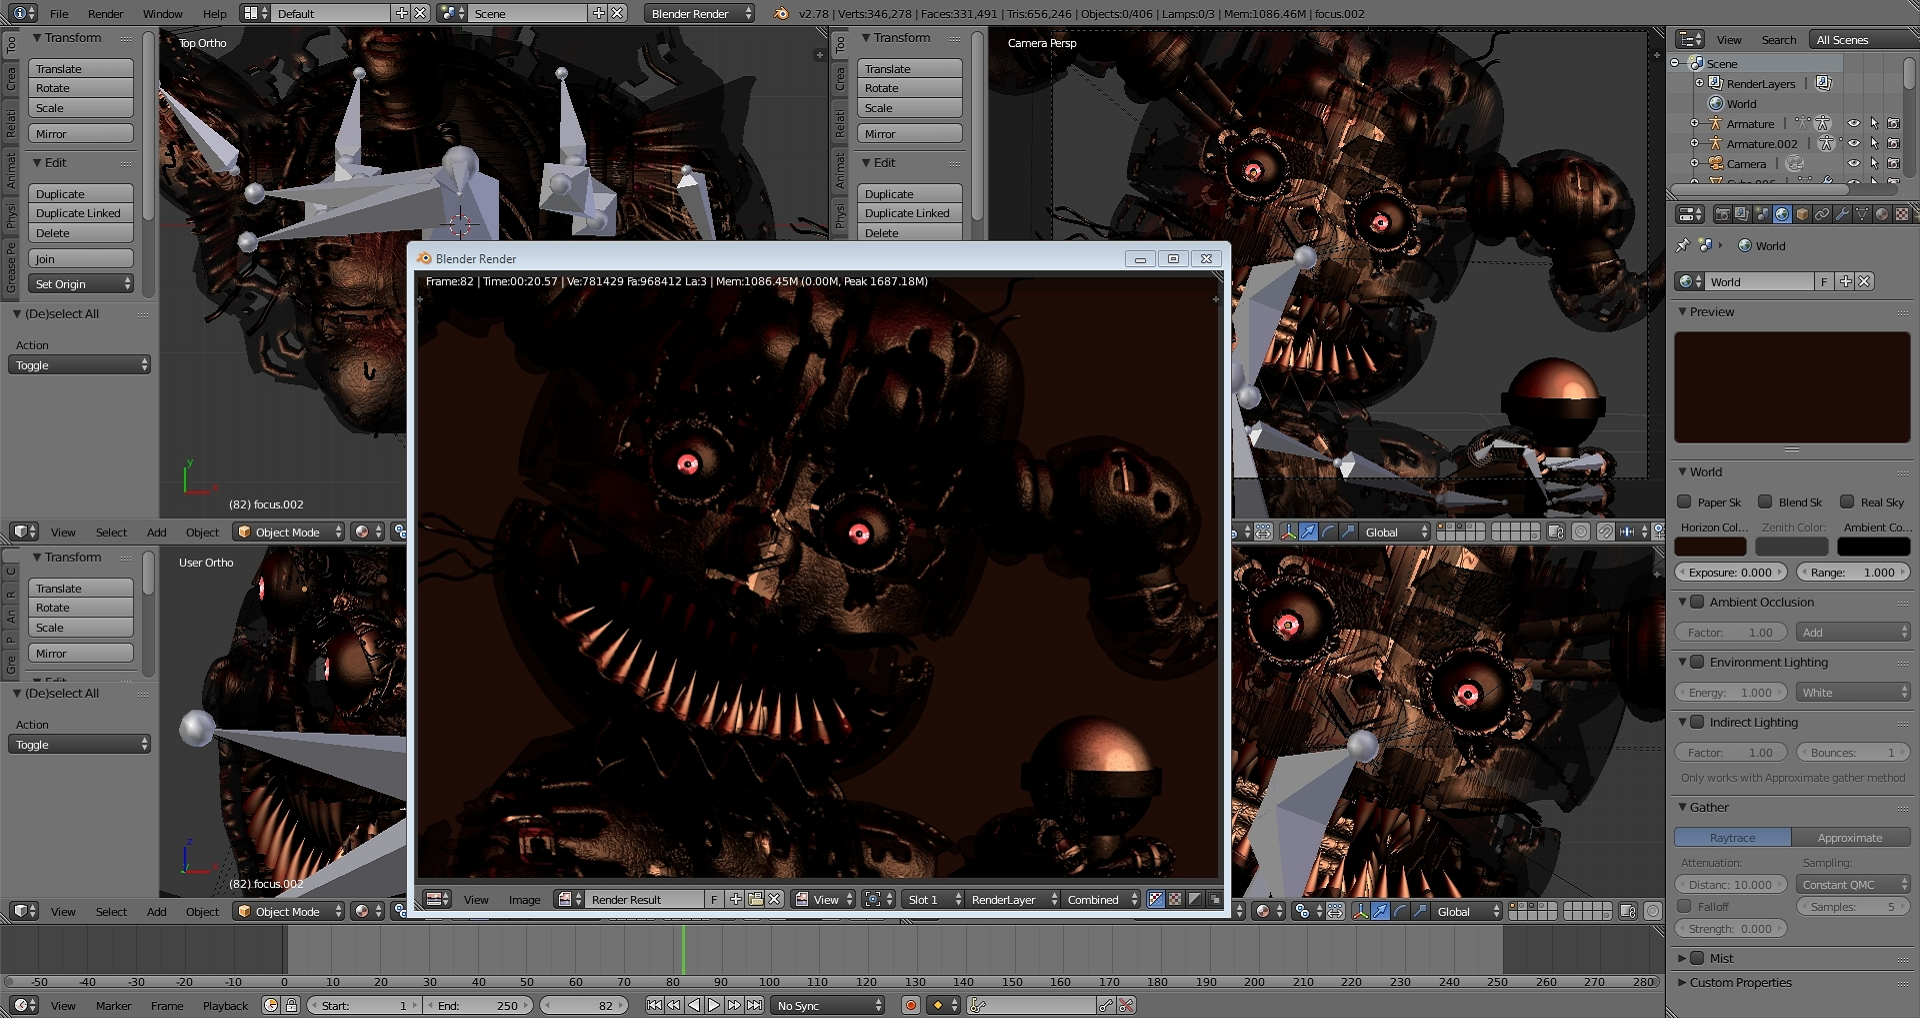Click the timeline lock time to other windows icon
This screenshot has height=1018, width=1920.
click(291, 1005)
